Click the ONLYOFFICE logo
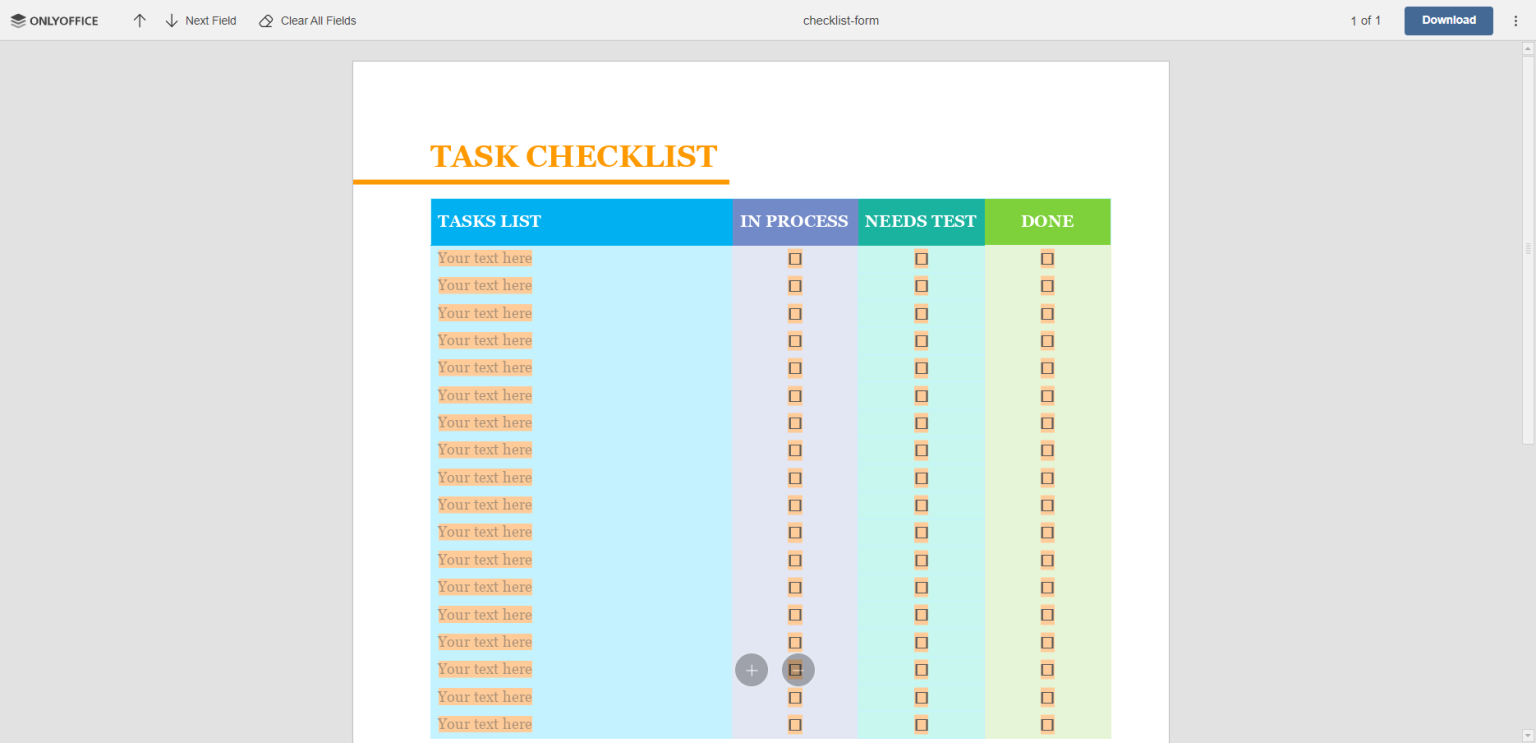Viewport: 1536px width, 743px height. [x=54, y=20]
